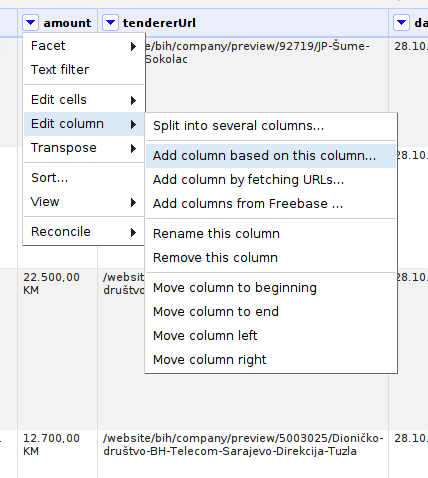Viewport: 428px width, 478px height.
Task: Expand the Reconcile submenu
Action: click(x=84, y=232)
